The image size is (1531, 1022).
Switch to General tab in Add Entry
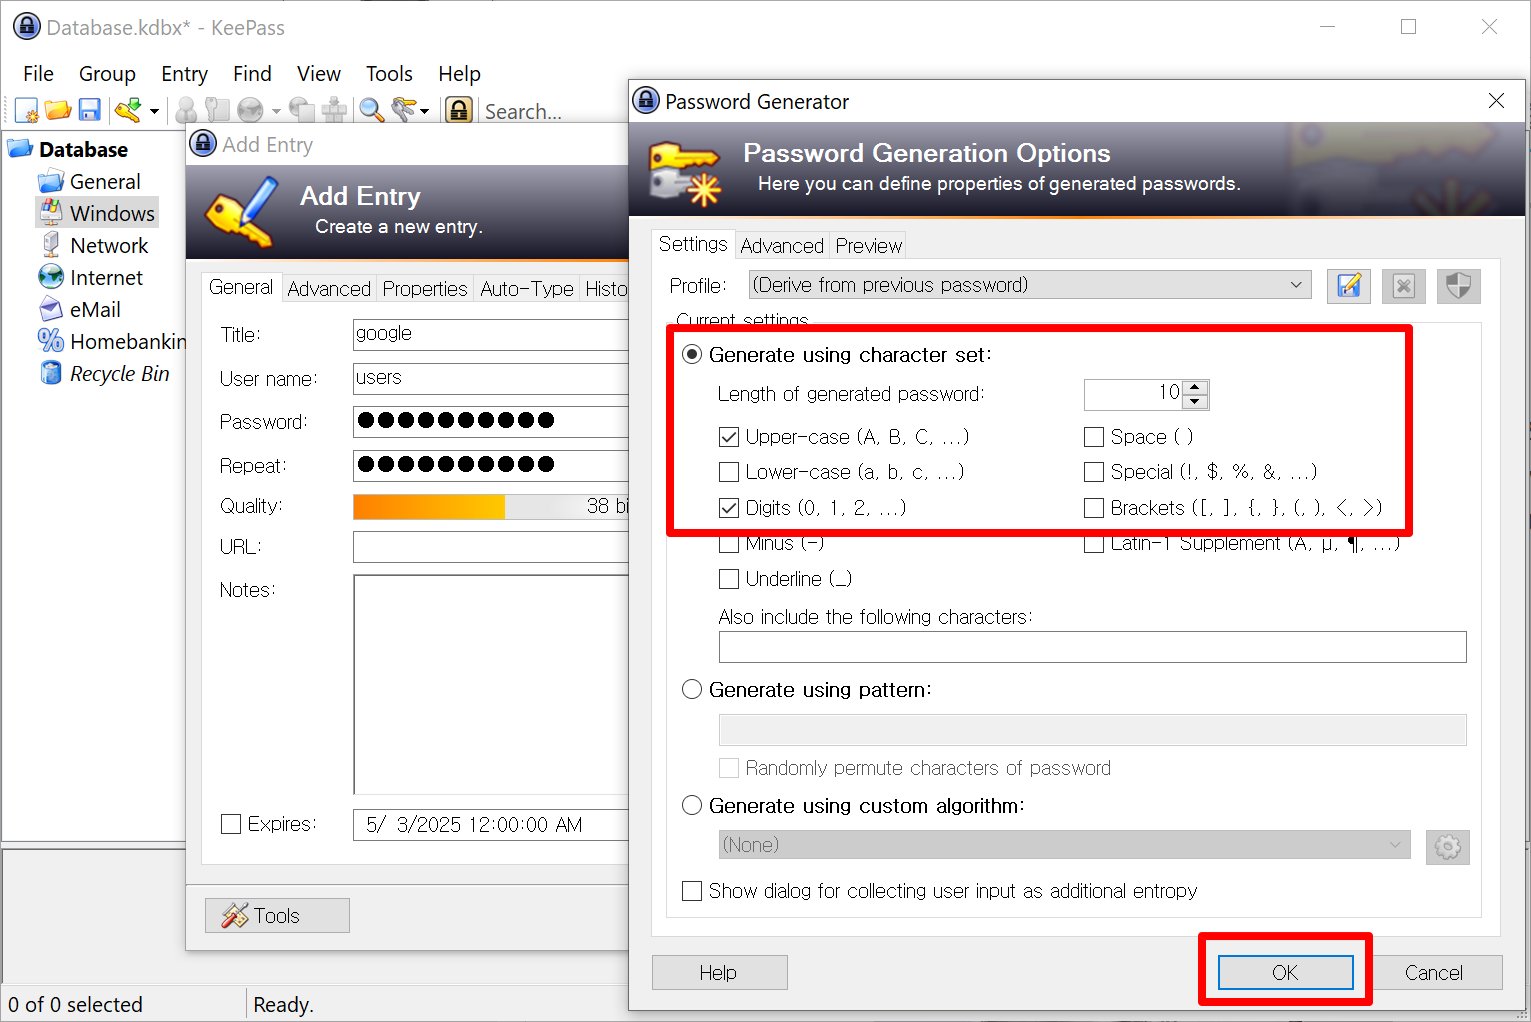241,287
